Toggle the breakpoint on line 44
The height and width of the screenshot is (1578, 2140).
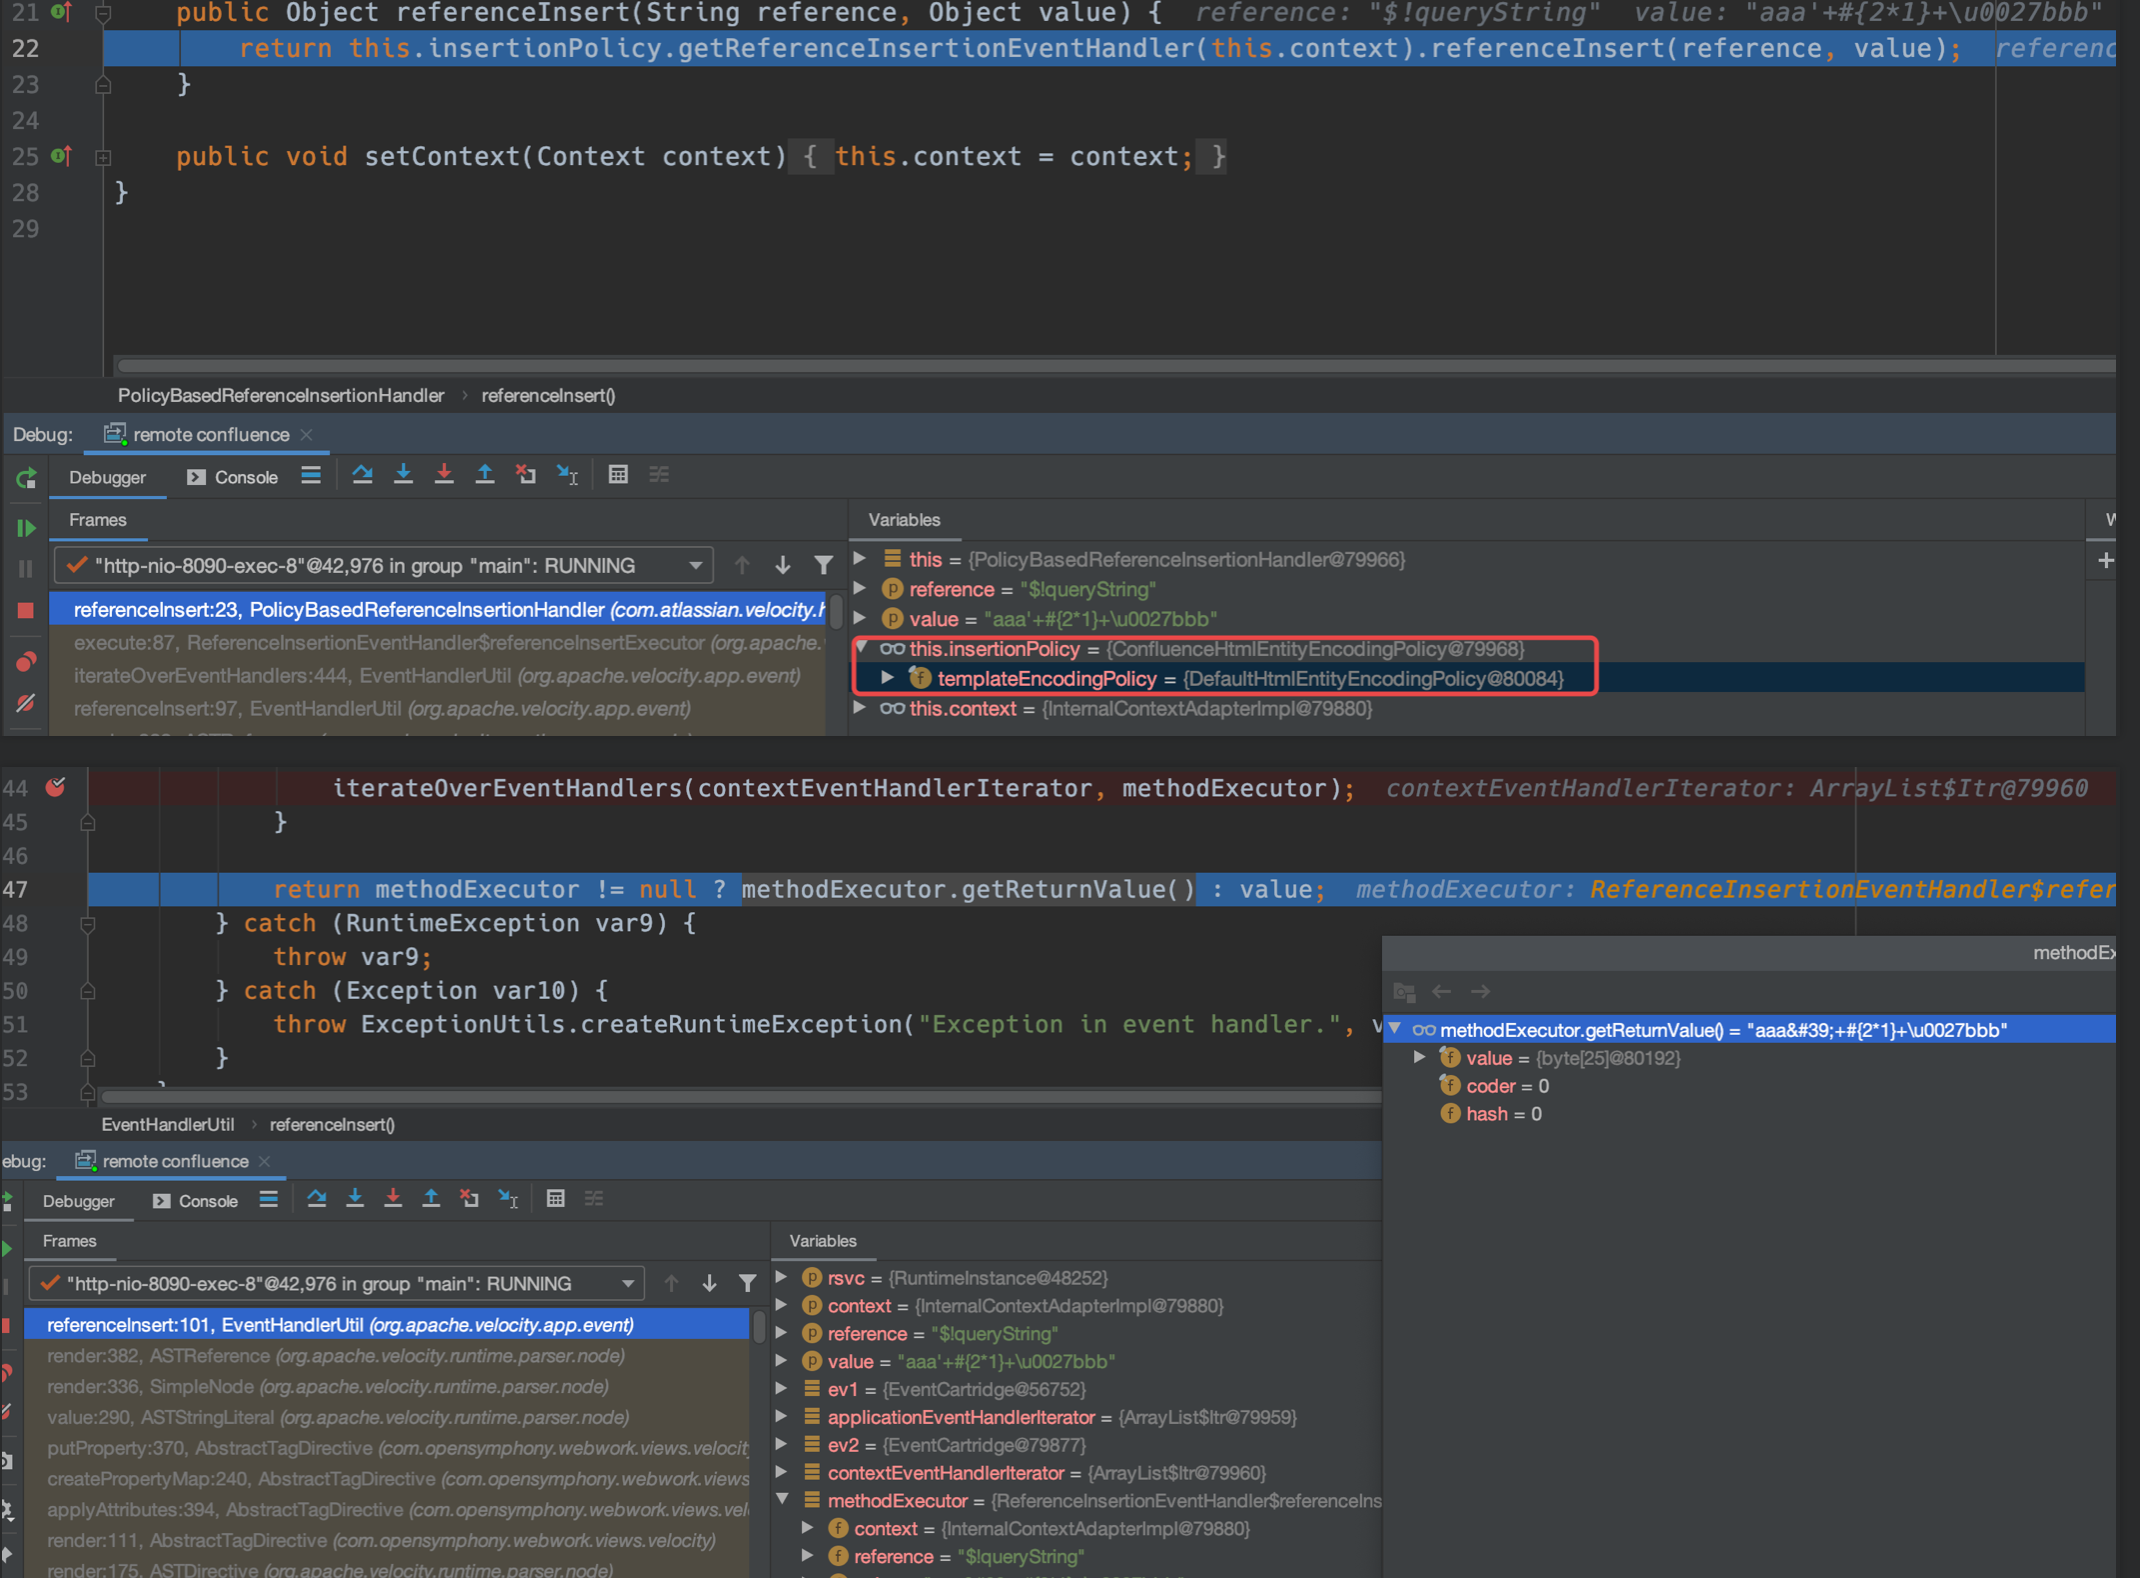pyautogui.click(x=56, y=788)
